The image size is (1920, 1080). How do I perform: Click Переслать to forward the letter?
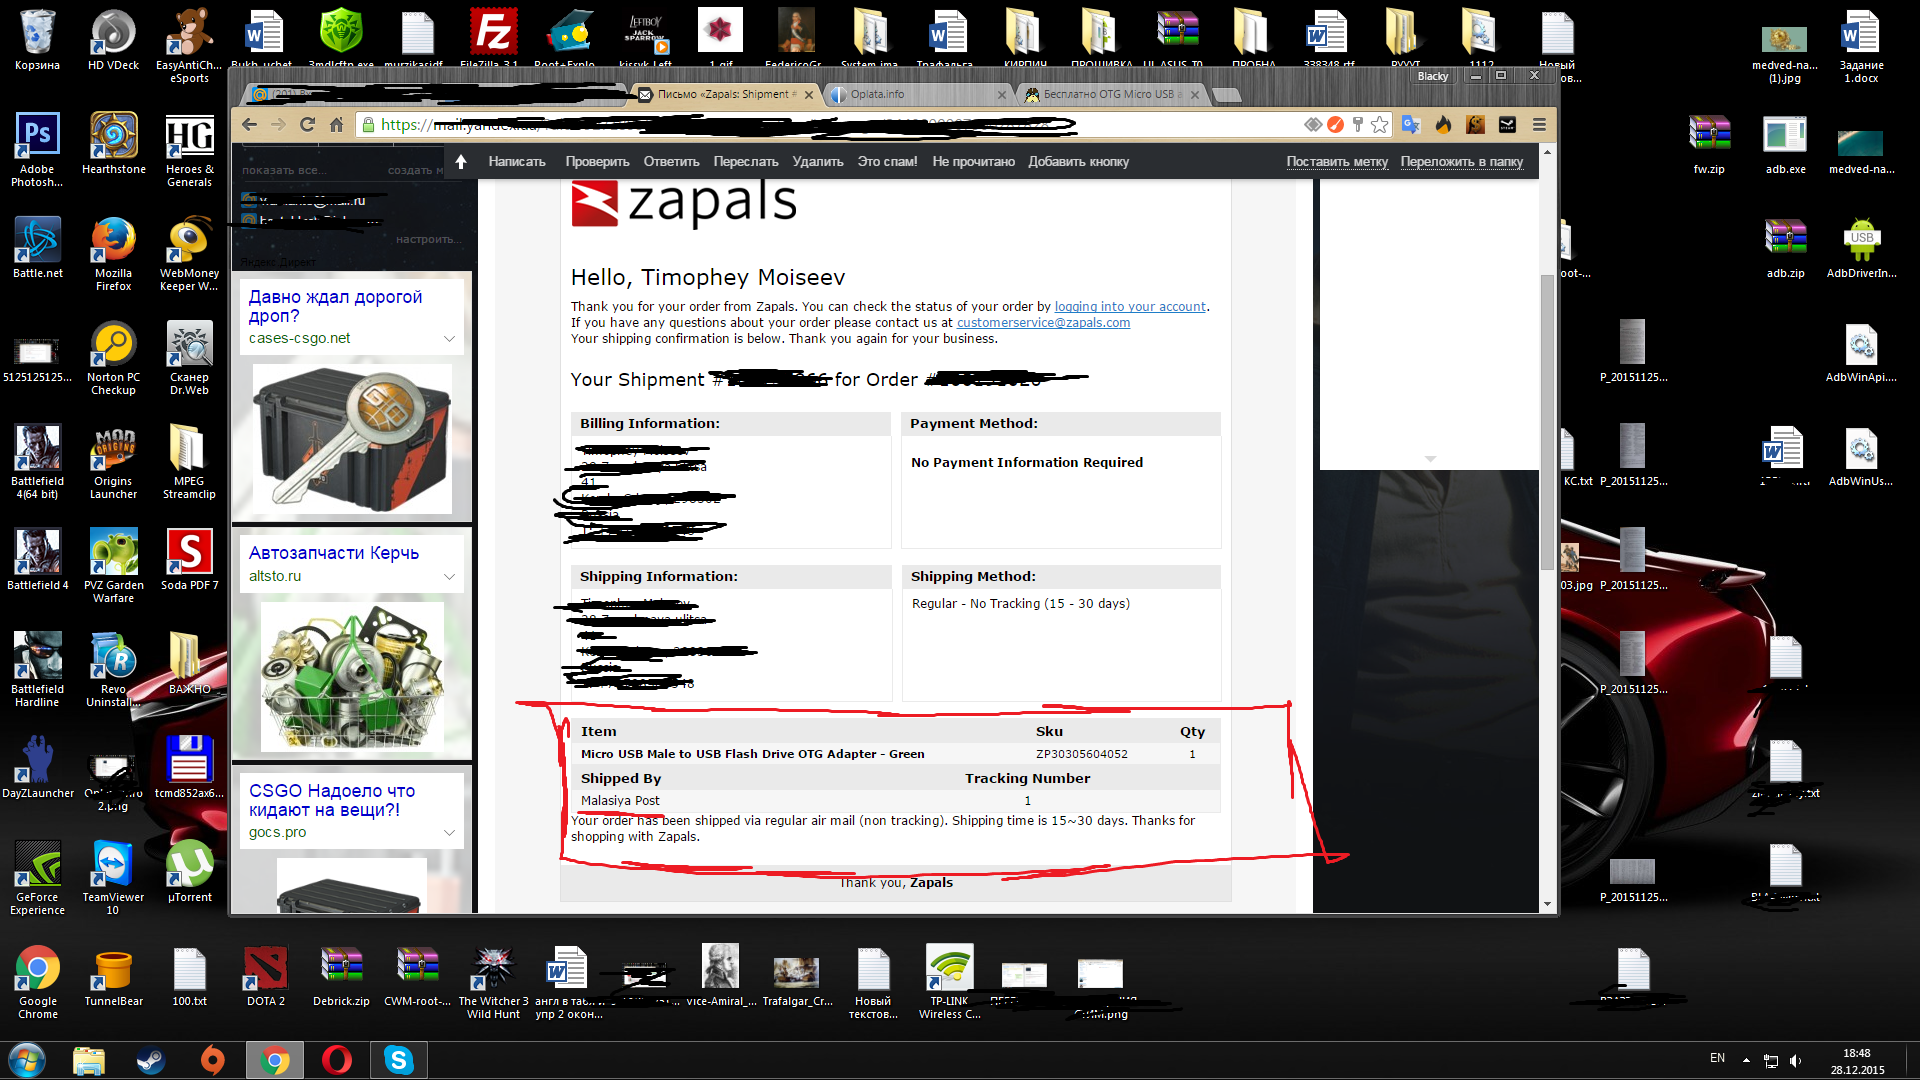[746, 162]
